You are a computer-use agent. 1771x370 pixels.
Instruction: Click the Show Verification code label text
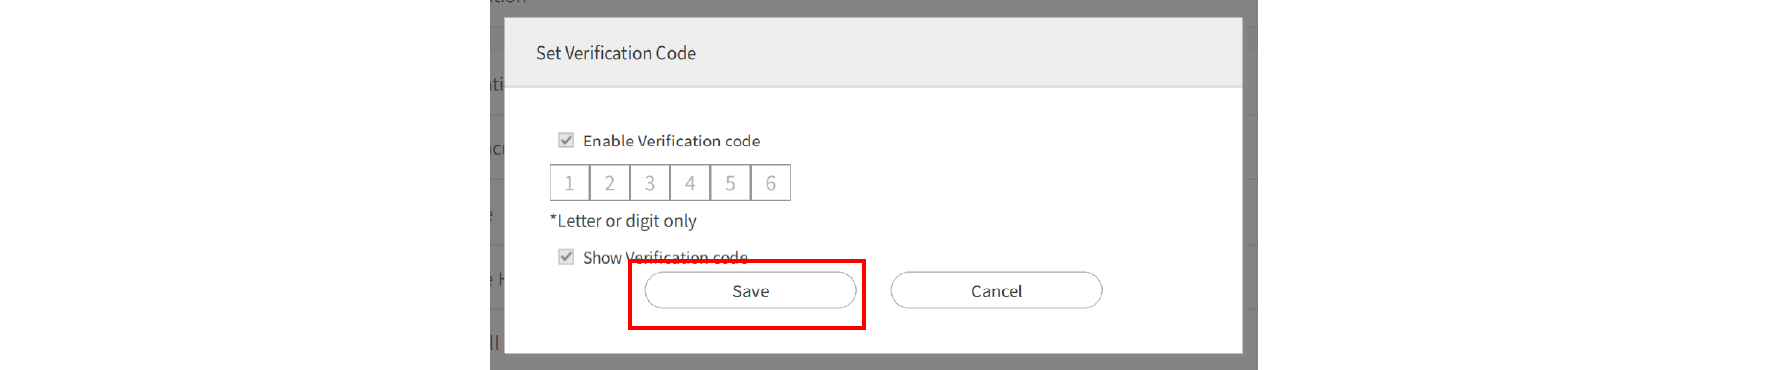(665, 258)
